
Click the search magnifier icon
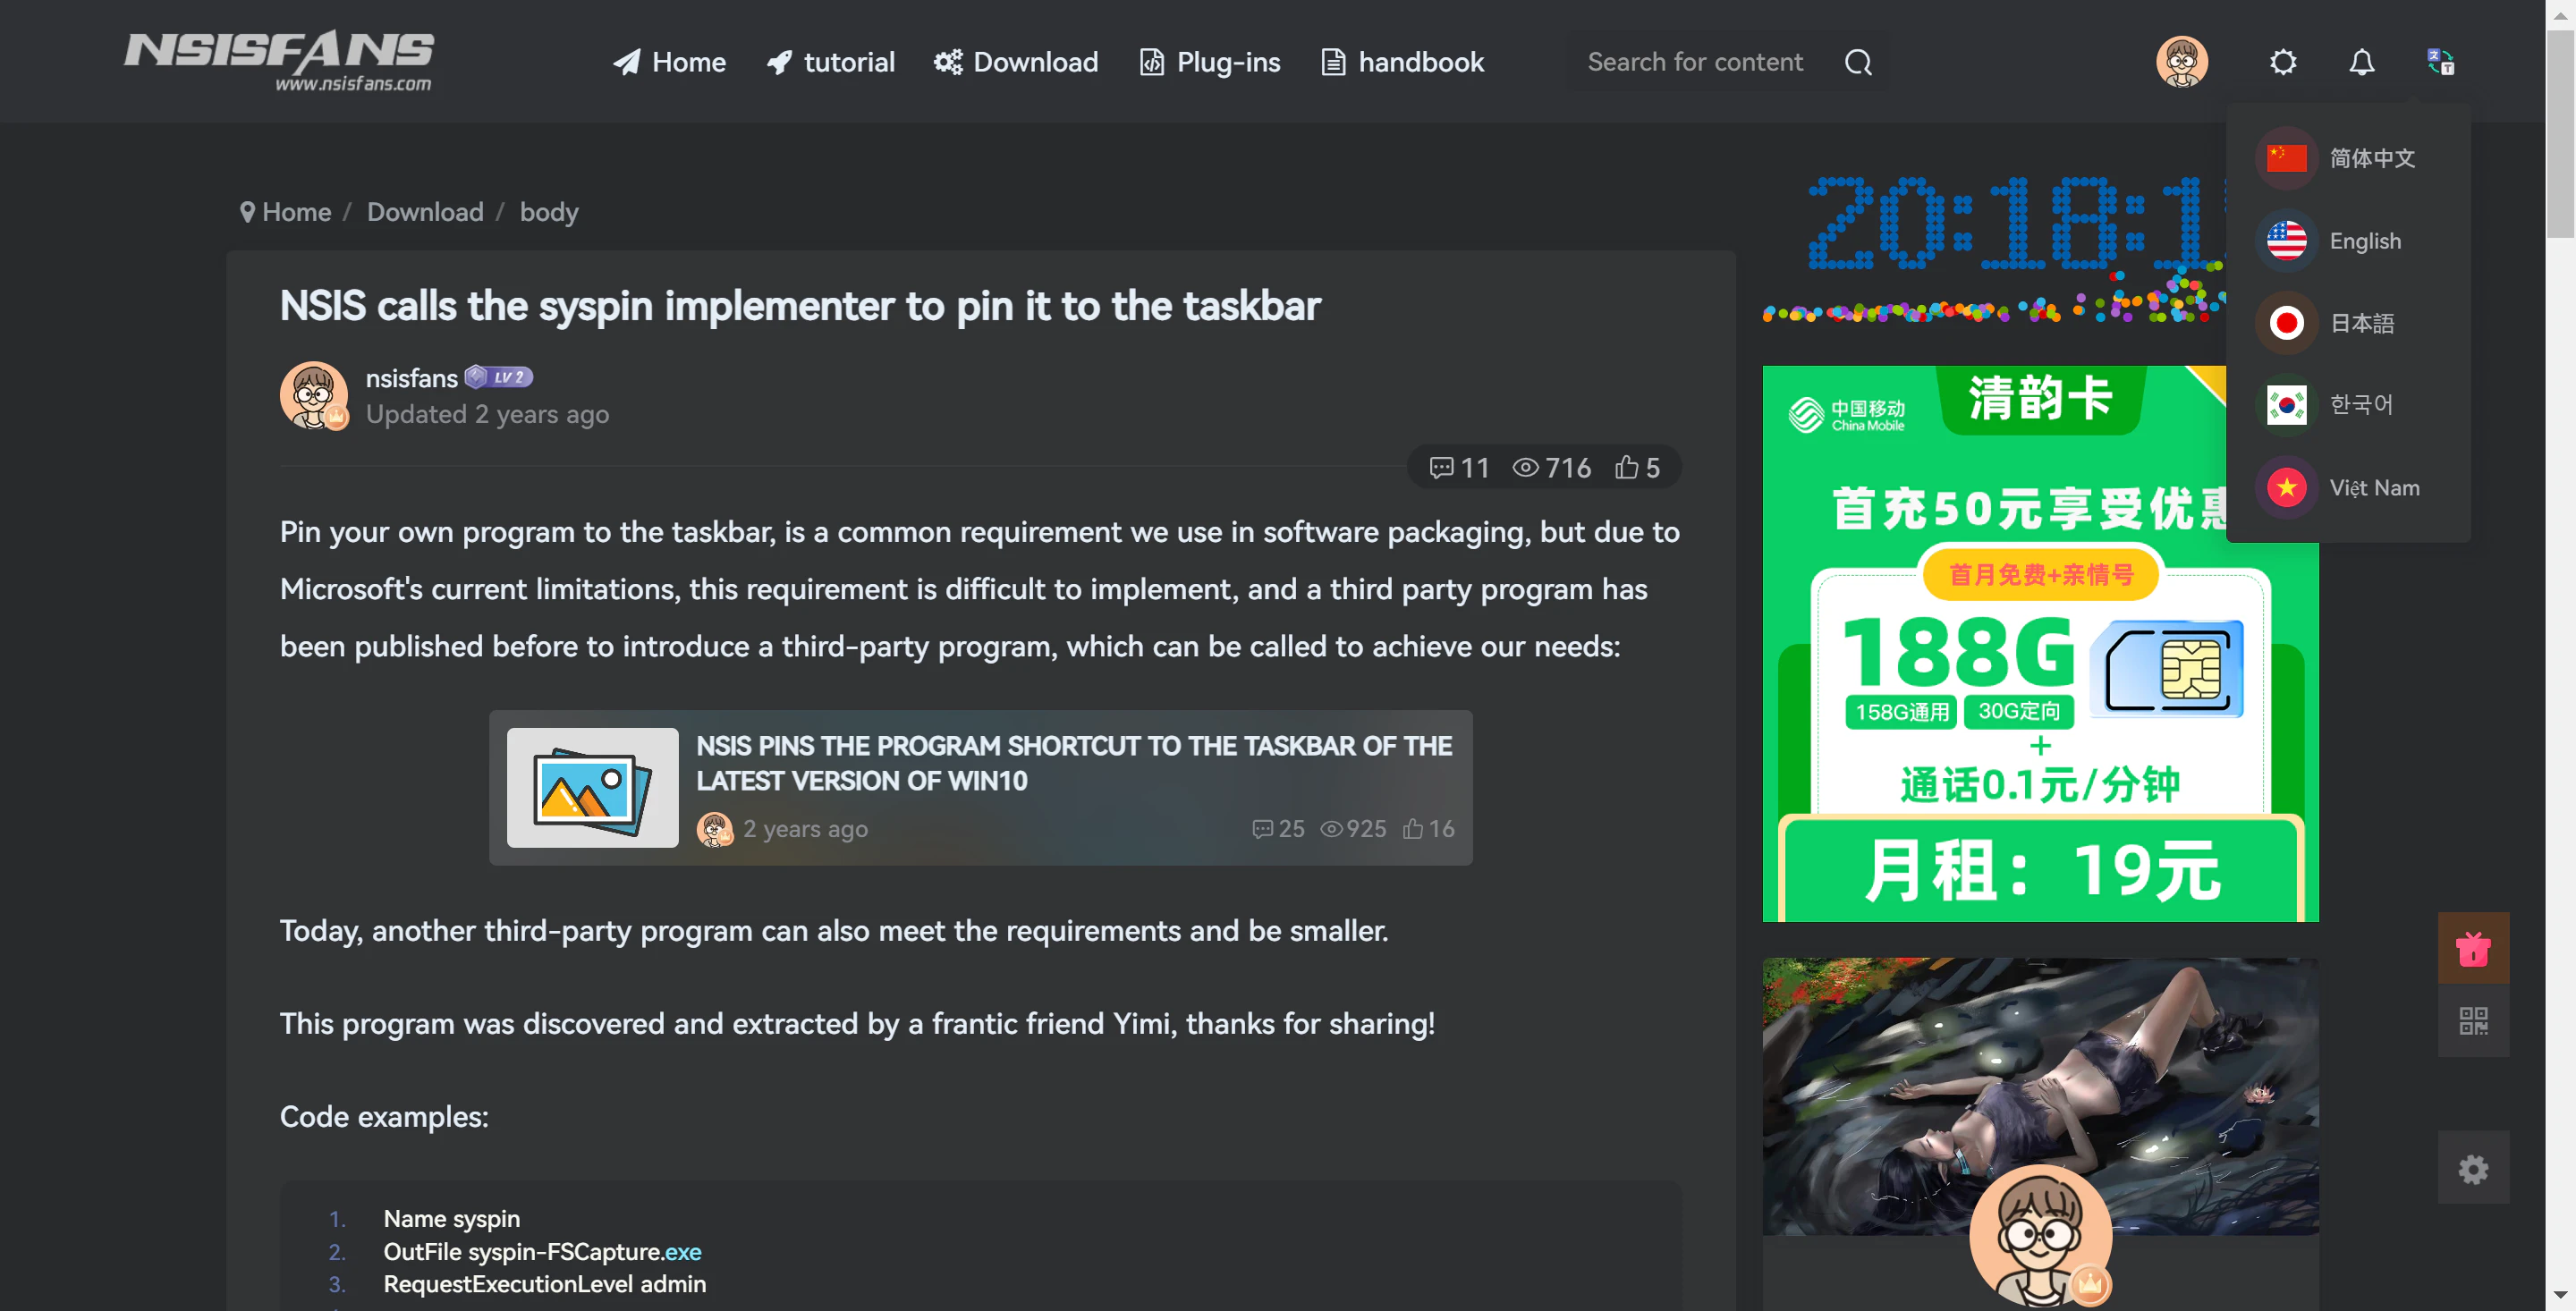tap(1857, 62)
